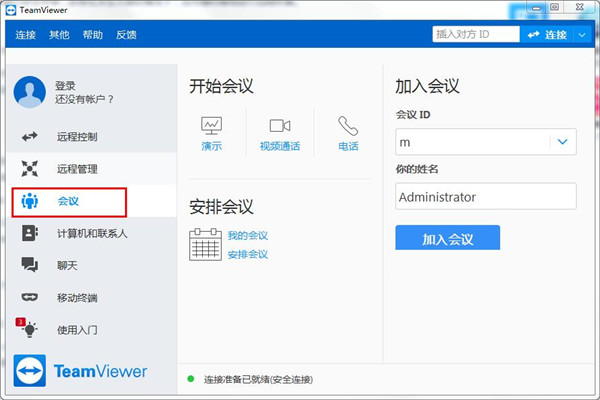This screenshot has width=600, height=400.
Task: Click the 安排会议 heading
Action: [221, 207]
